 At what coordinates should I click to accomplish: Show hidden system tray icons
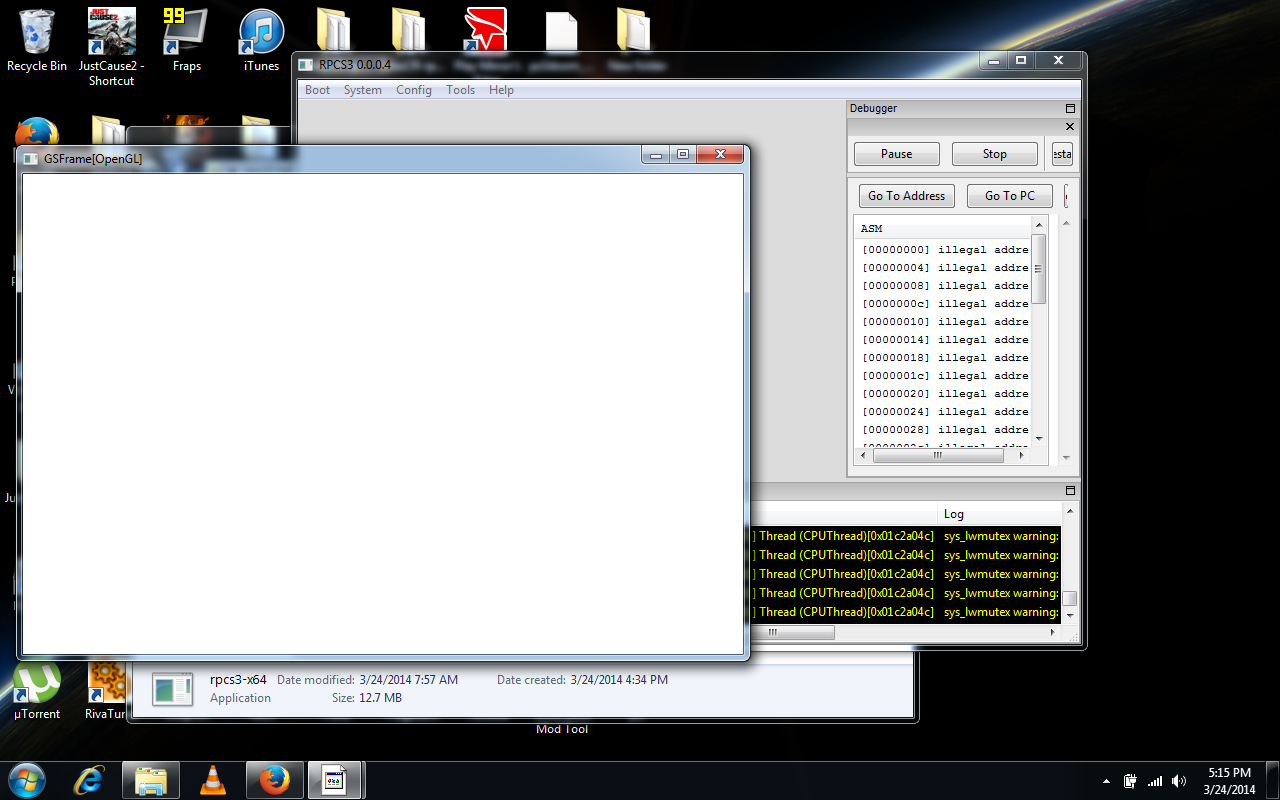[1106, 781]
